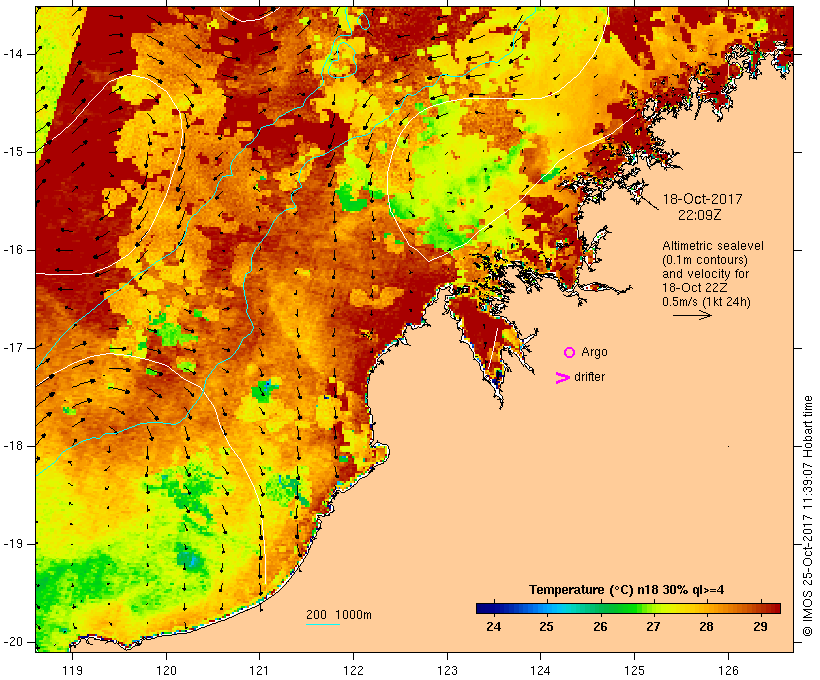The image size is (820, 680).
Task: Click the '(0.1m contours)' text
Action: coord(704,260)
